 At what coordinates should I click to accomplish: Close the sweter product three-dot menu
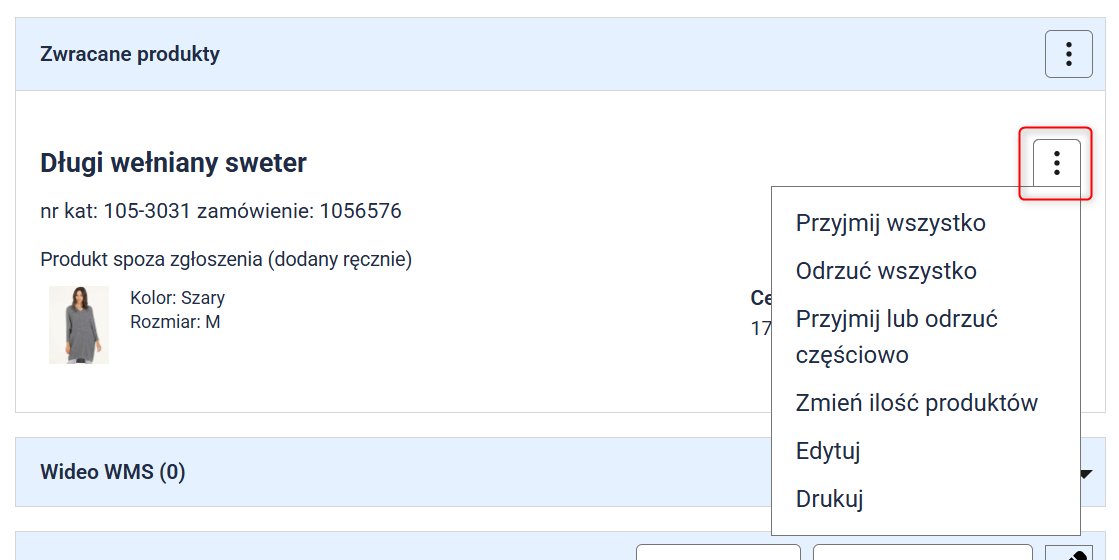tap(1056, 163)
